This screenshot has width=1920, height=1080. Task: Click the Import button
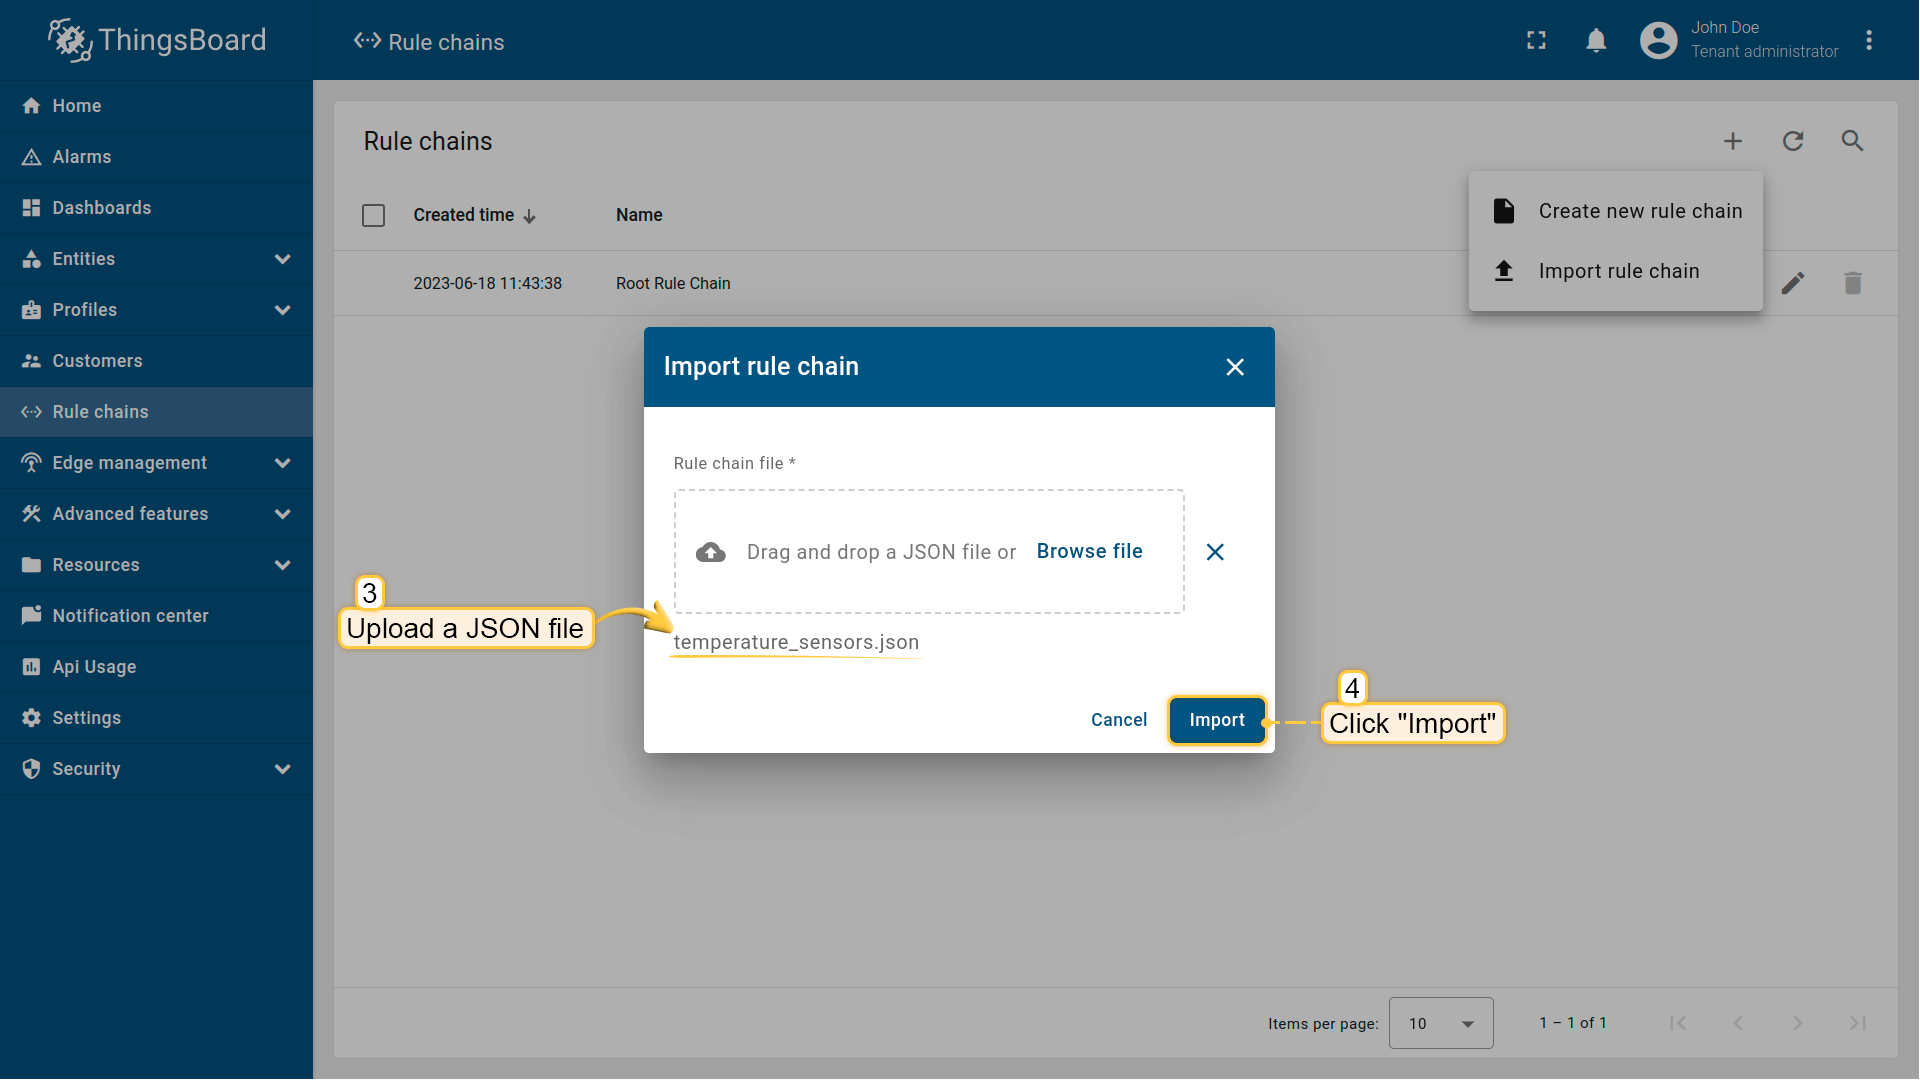click(1216, 720)
